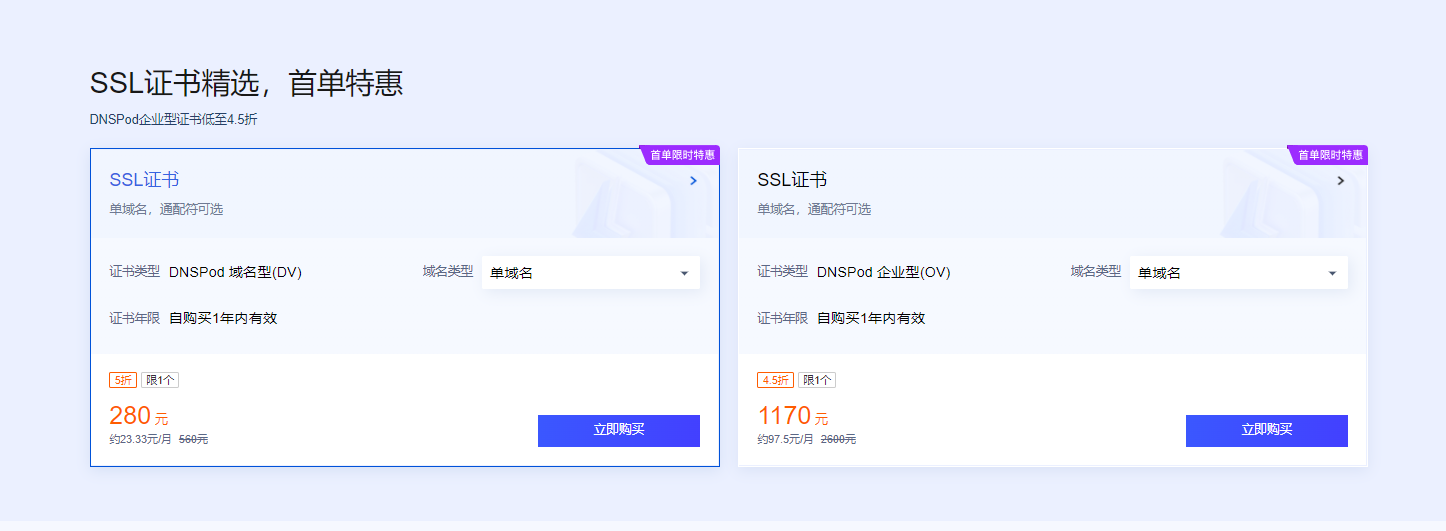Click the struck-through 560元 original price
1446x531 pixels.
point(194,439)
